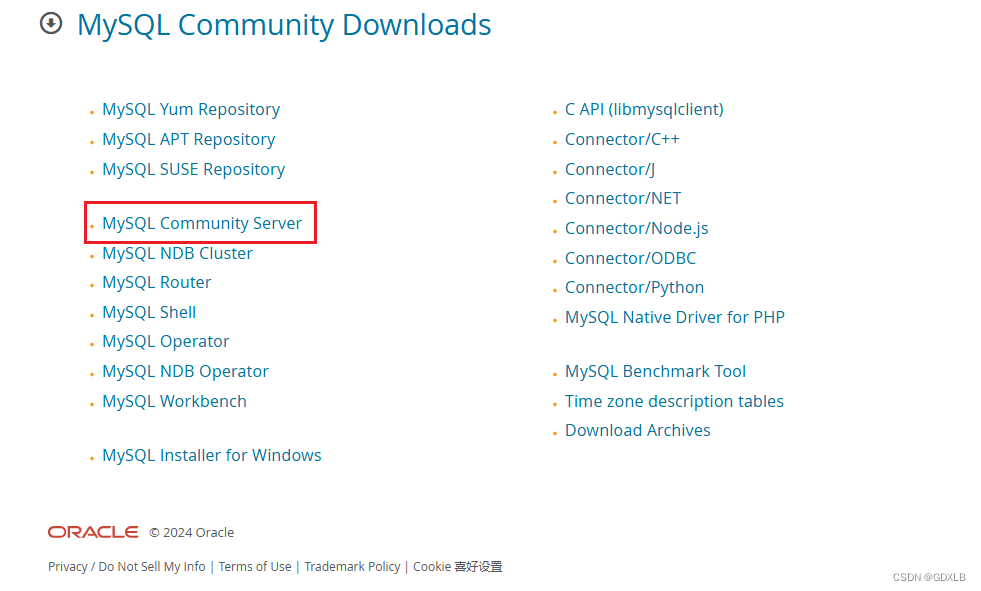981x591 pixels.
Task: Open Time zone description tables
Action: click(674, 401)
